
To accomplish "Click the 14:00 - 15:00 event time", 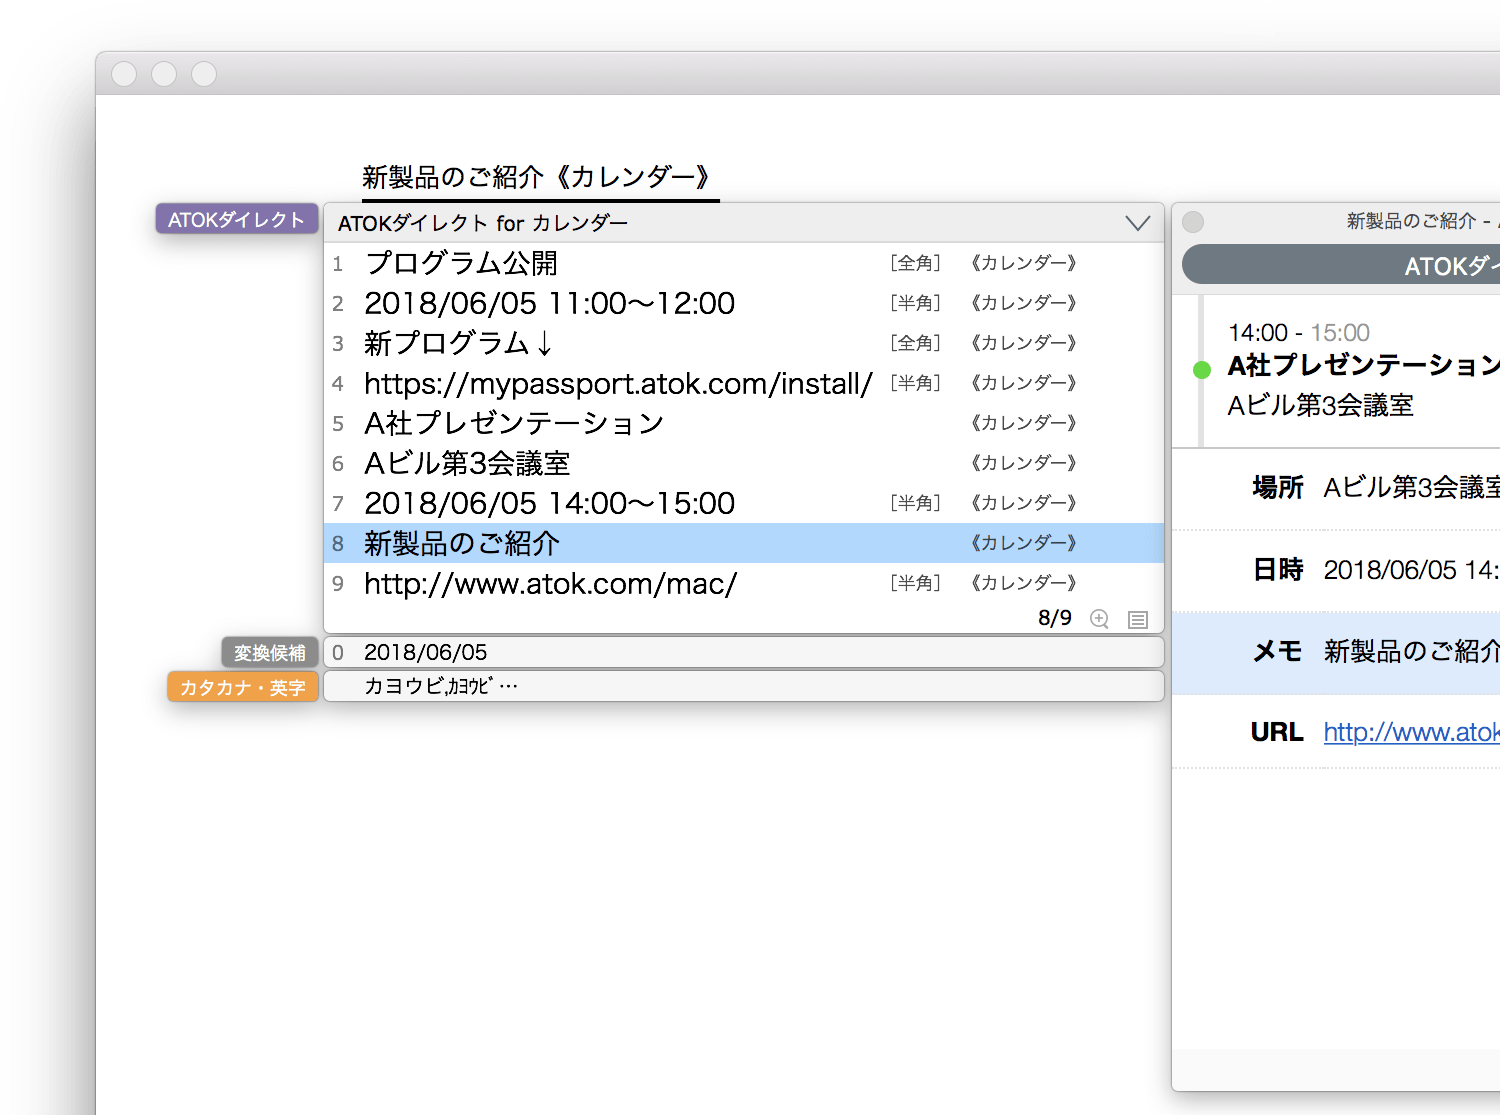I will click(x=1298, y=332).
